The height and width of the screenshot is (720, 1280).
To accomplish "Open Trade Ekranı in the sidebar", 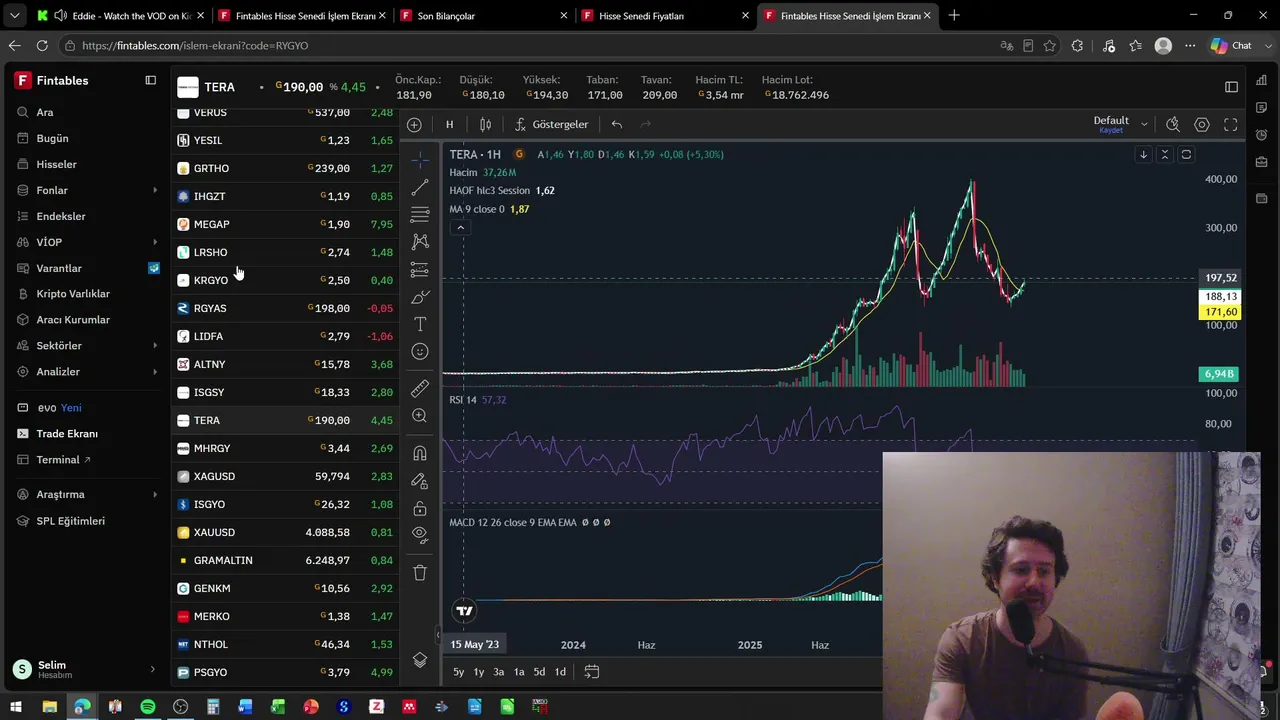I will click(x=67, y=434).
